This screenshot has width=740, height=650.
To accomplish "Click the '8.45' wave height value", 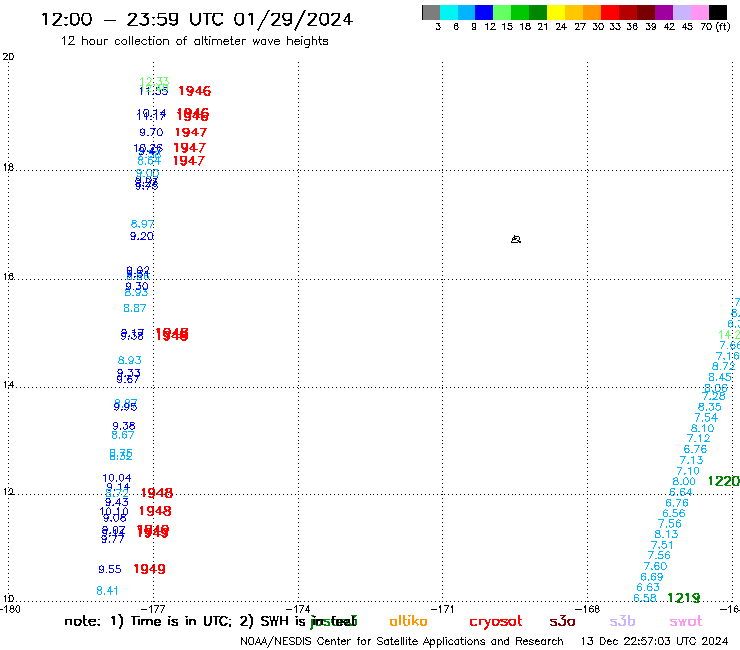I will pos(720,377).
